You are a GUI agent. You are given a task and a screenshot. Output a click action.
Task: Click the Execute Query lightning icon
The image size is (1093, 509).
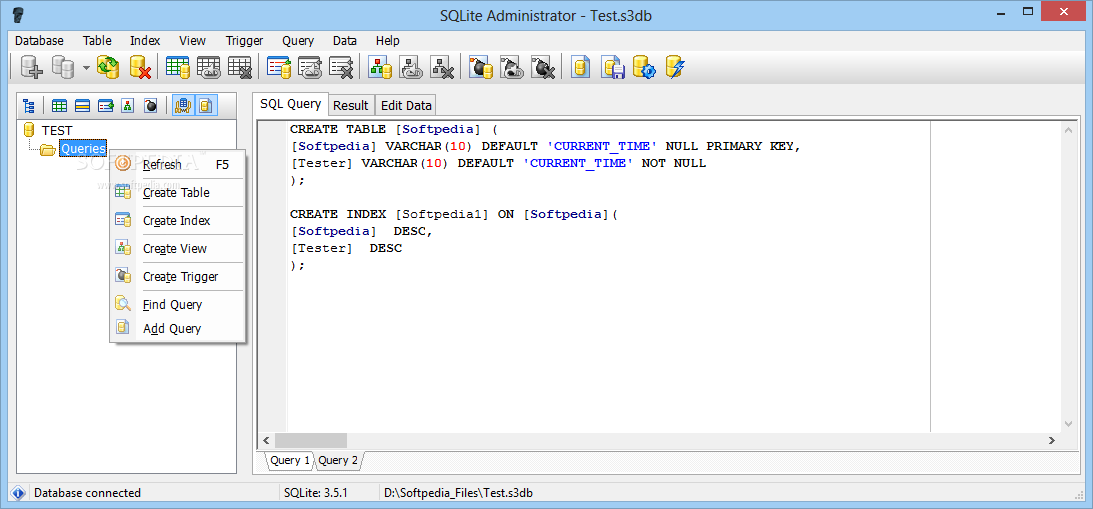(675, 67)
